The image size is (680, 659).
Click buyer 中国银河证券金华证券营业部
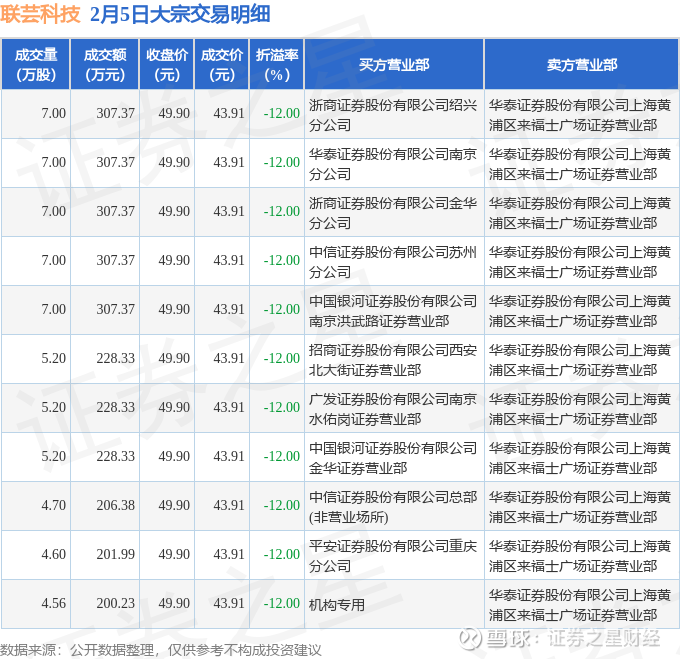pyautogui.click(x=393, y=457)
